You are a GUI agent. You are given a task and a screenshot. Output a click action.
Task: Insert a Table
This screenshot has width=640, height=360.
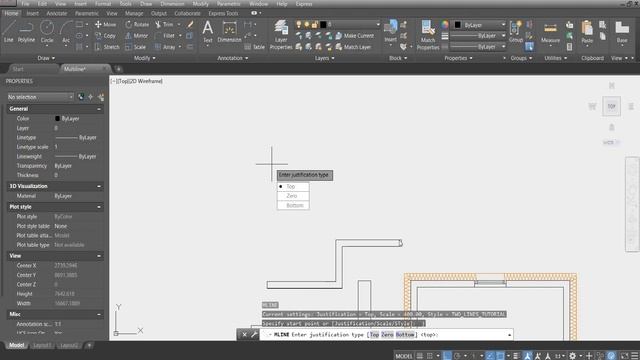coord(255,47)
